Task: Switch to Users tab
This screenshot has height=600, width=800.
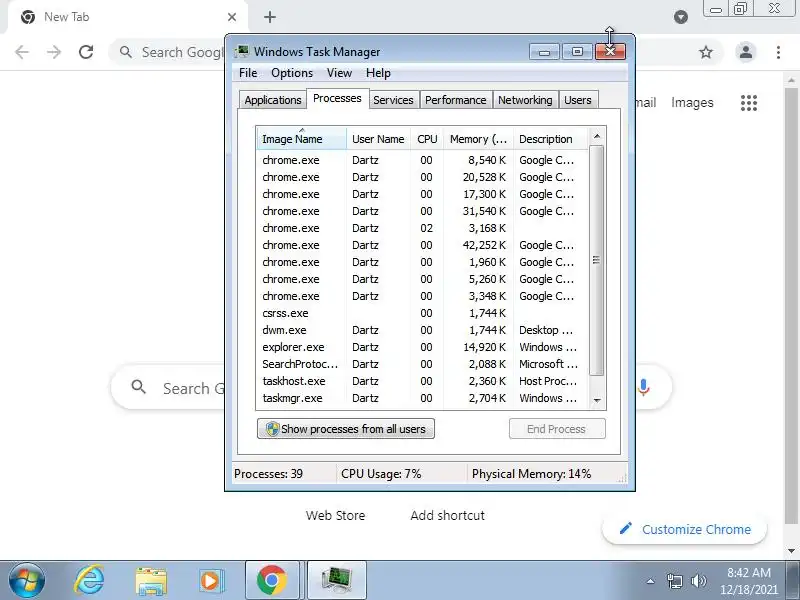Action: (578, 100)
